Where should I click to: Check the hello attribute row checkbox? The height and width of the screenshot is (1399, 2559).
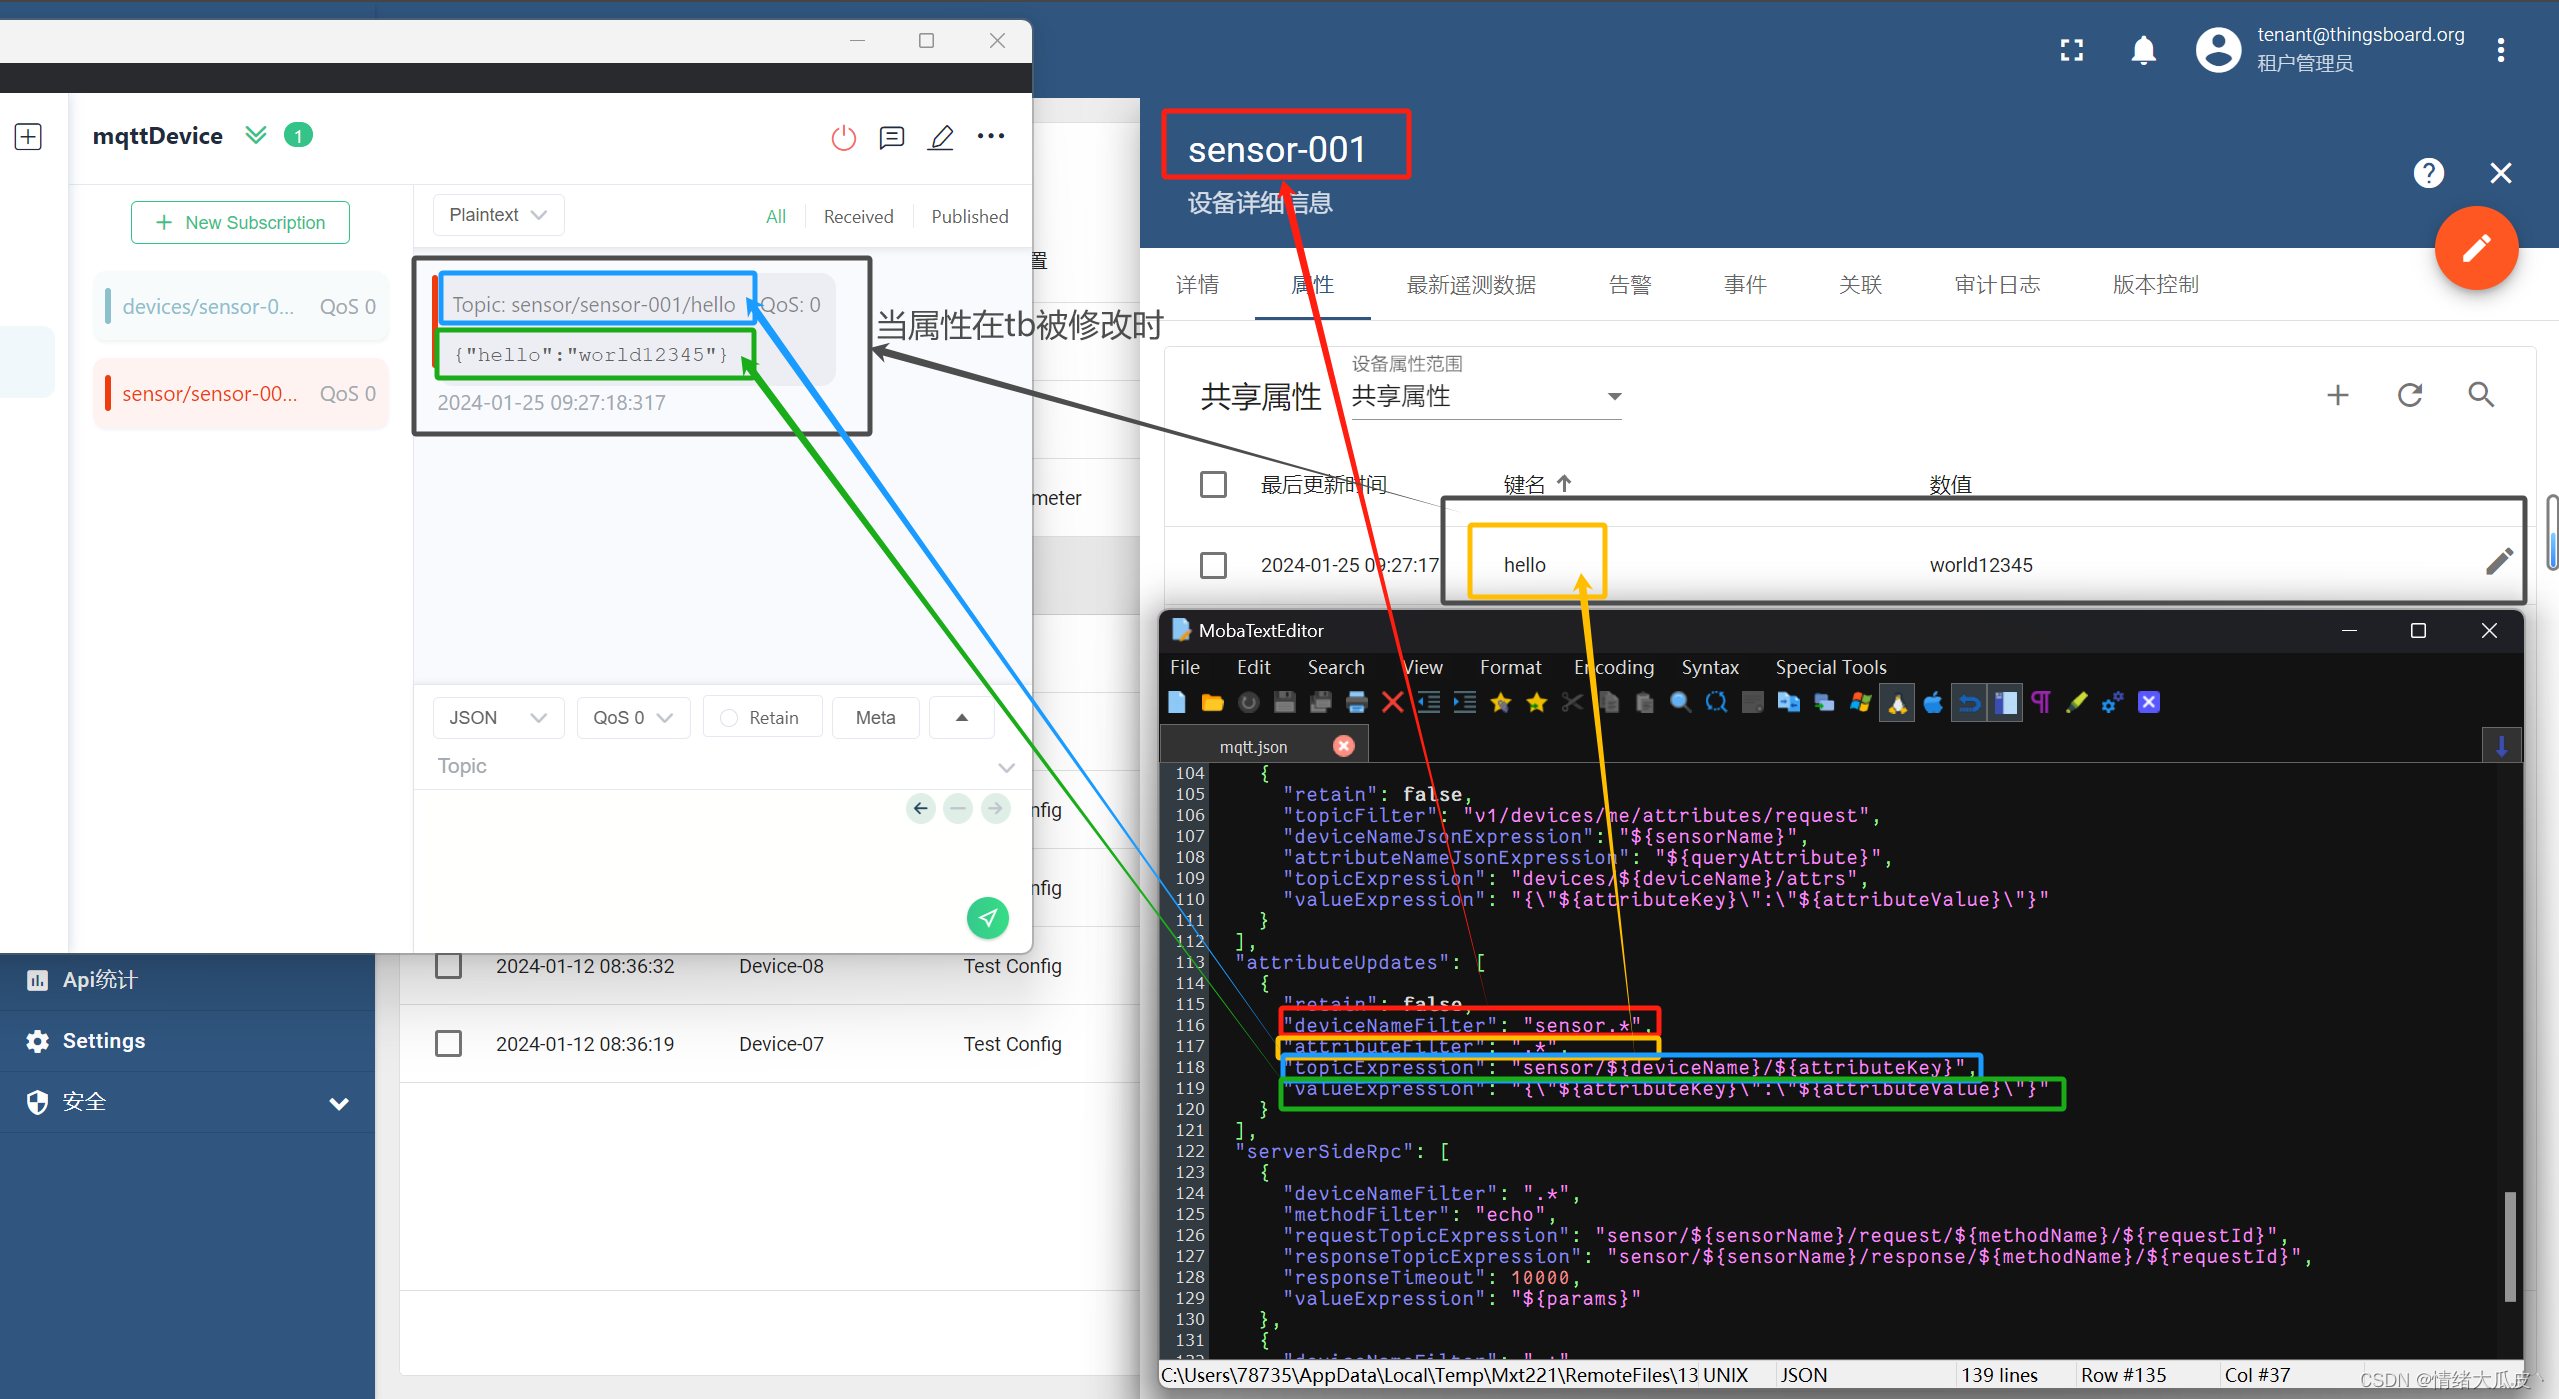pyautogui.click(x=1213, y=565)
